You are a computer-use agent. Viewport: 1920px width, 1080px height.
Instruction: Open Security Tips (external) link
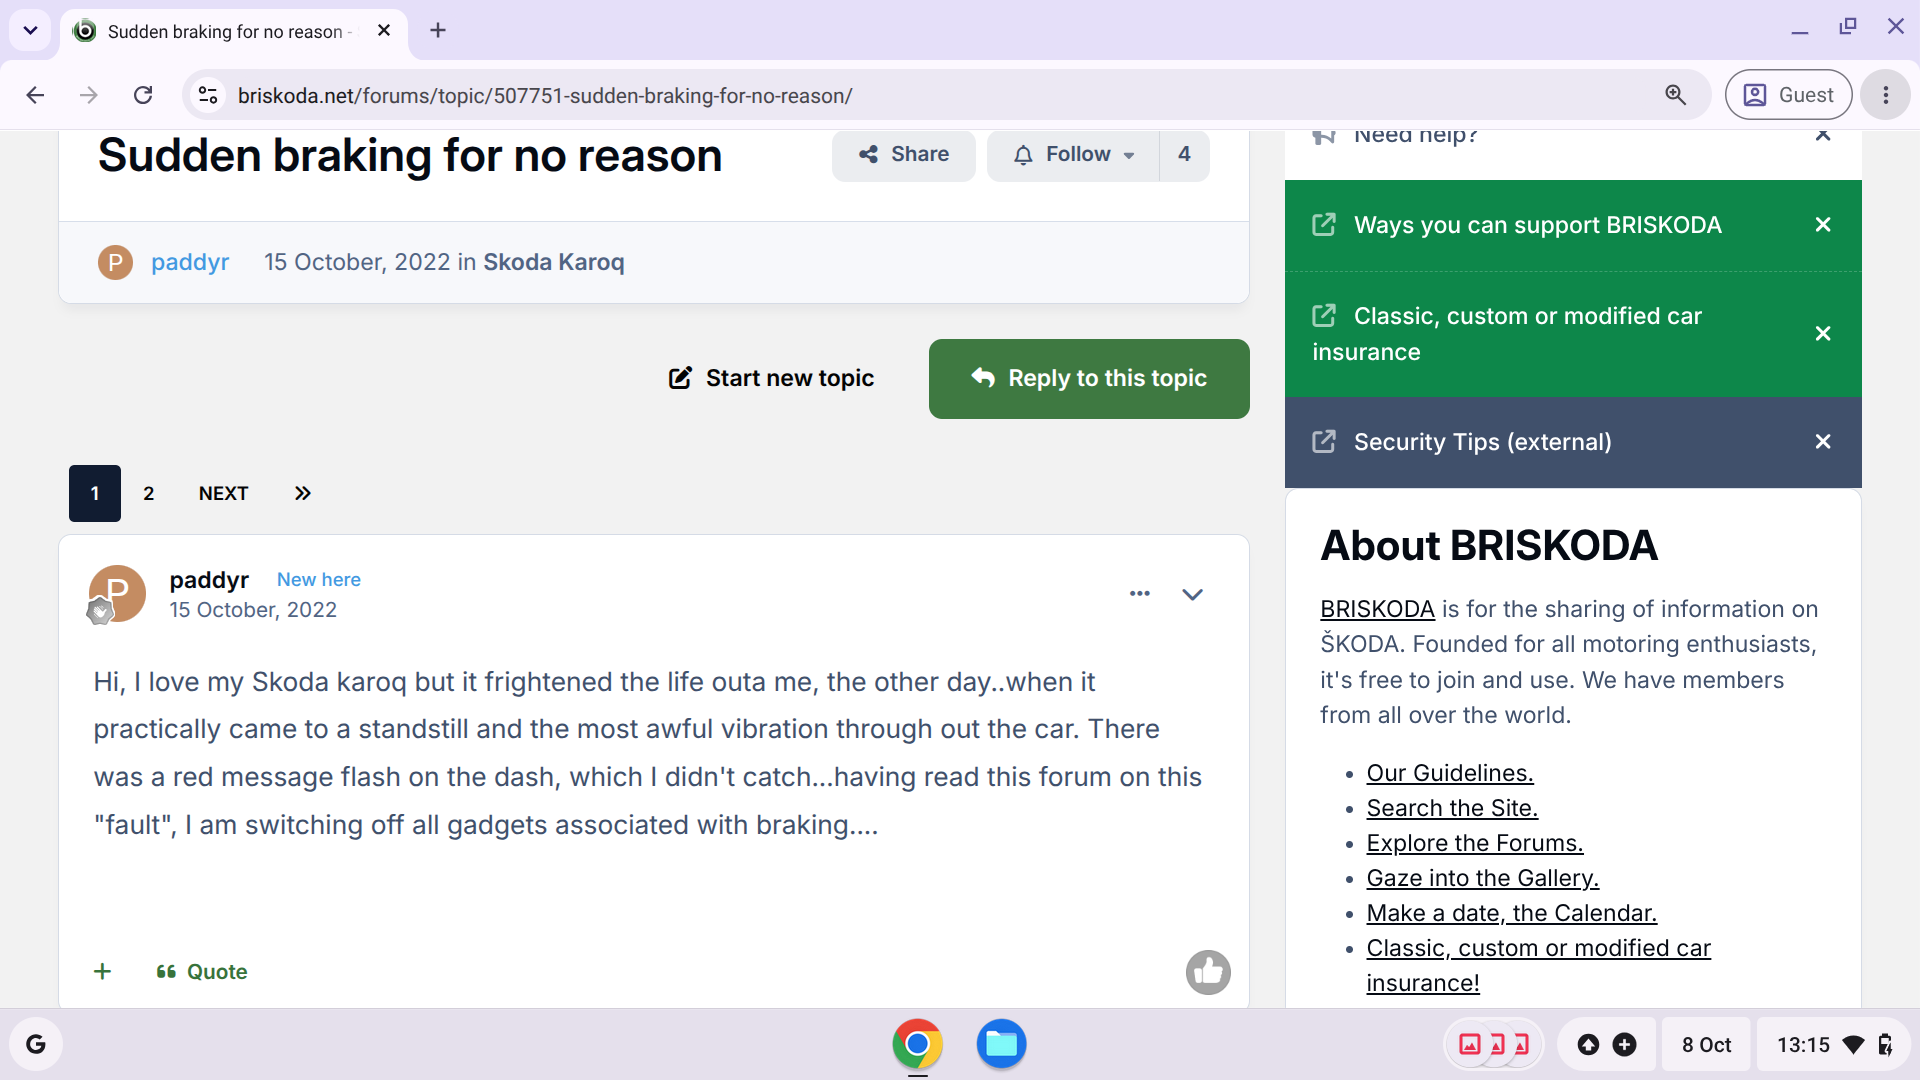coord(1482,442)
